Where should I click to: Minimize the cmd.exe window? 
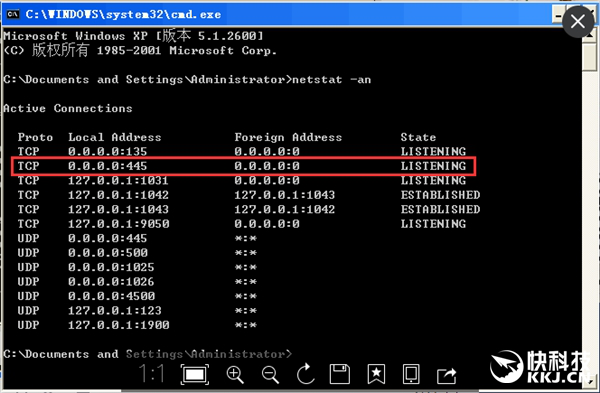coord(558,15)
